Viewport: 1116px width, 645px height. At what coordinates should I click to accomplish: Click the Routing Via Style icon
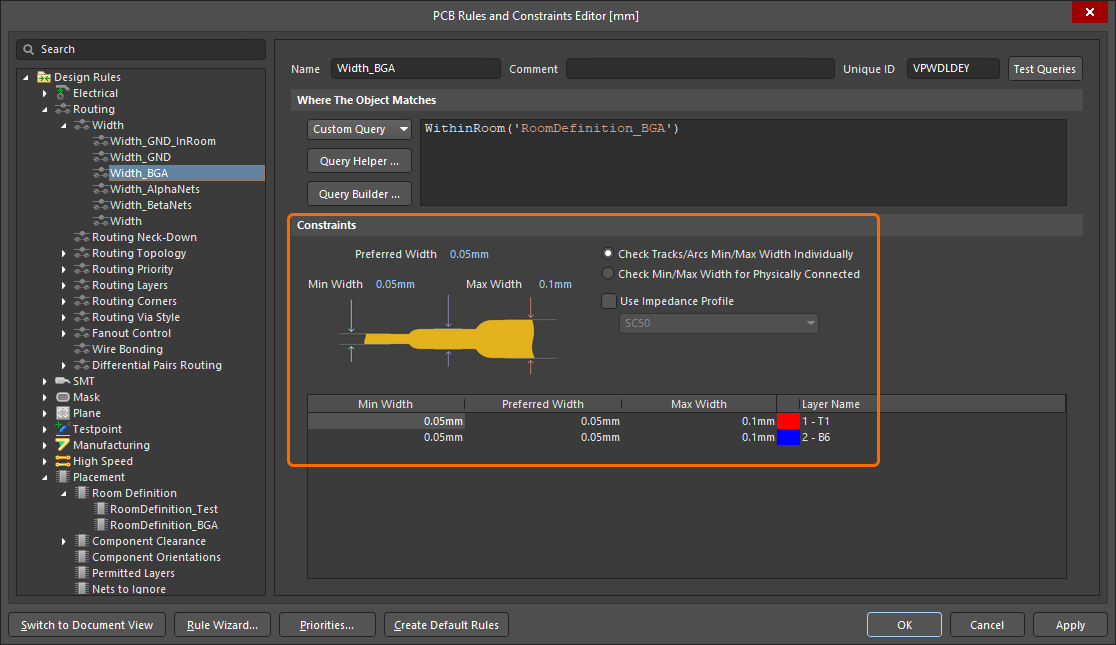tap(82, 318)
